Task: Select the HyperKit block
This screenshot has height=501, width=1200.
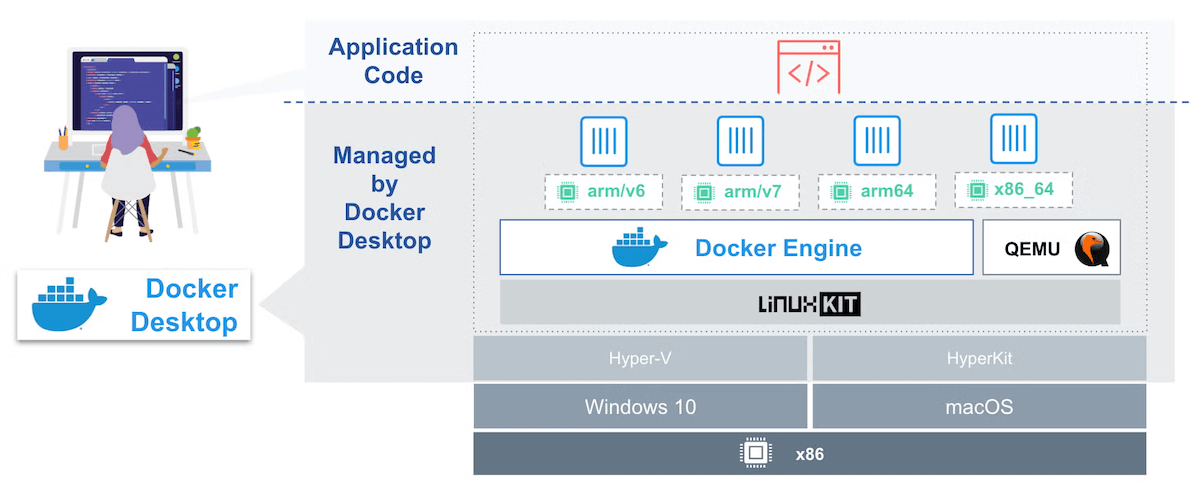Action: point(978,358)
